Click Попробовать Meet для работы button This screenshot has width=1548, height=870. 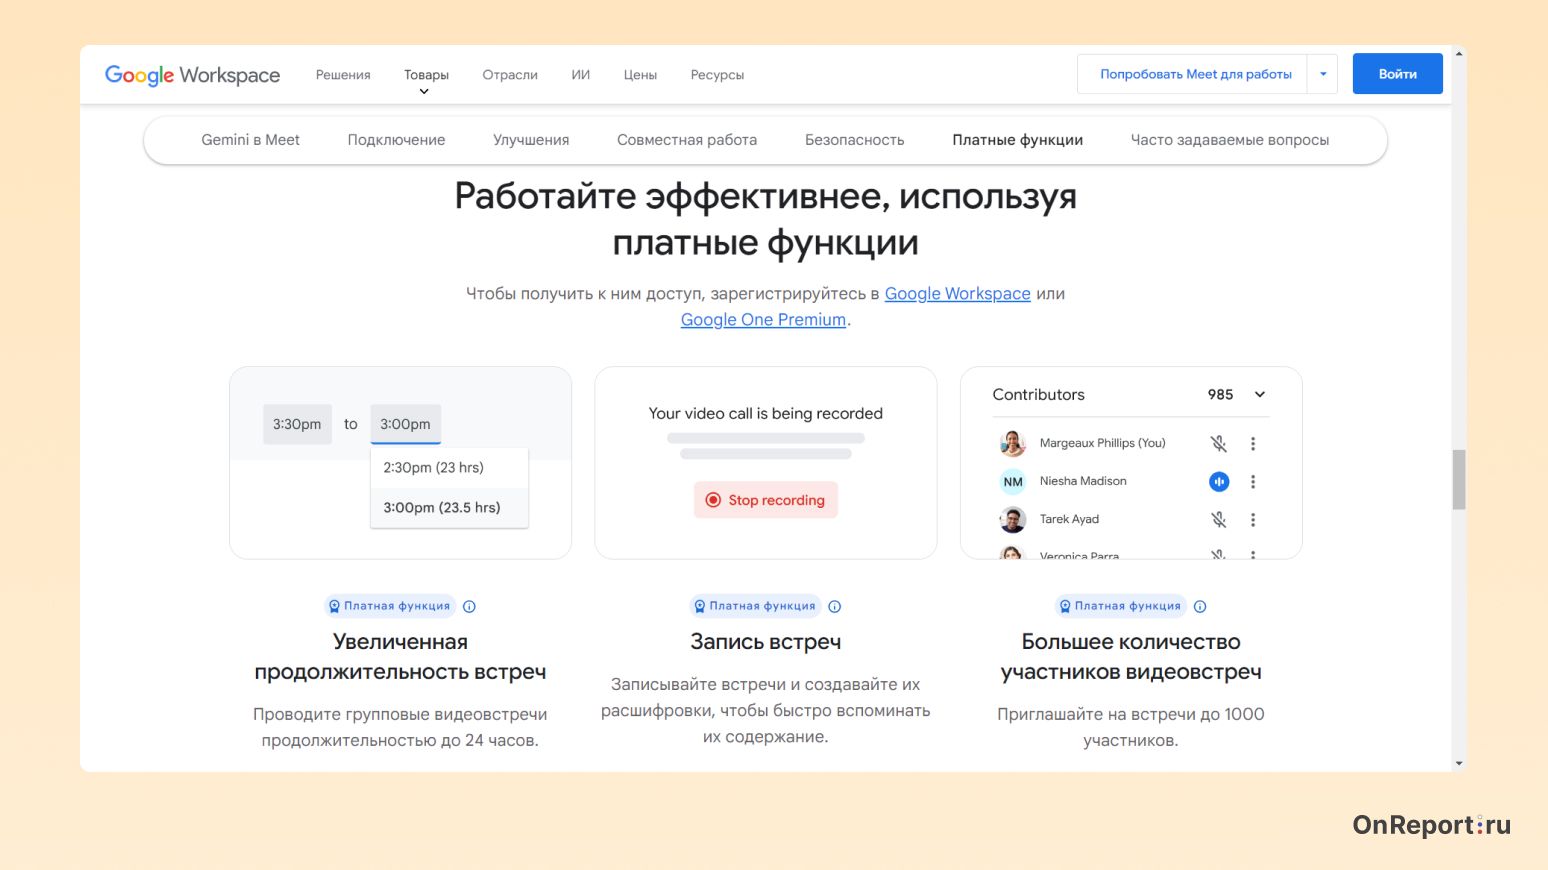1196,74
